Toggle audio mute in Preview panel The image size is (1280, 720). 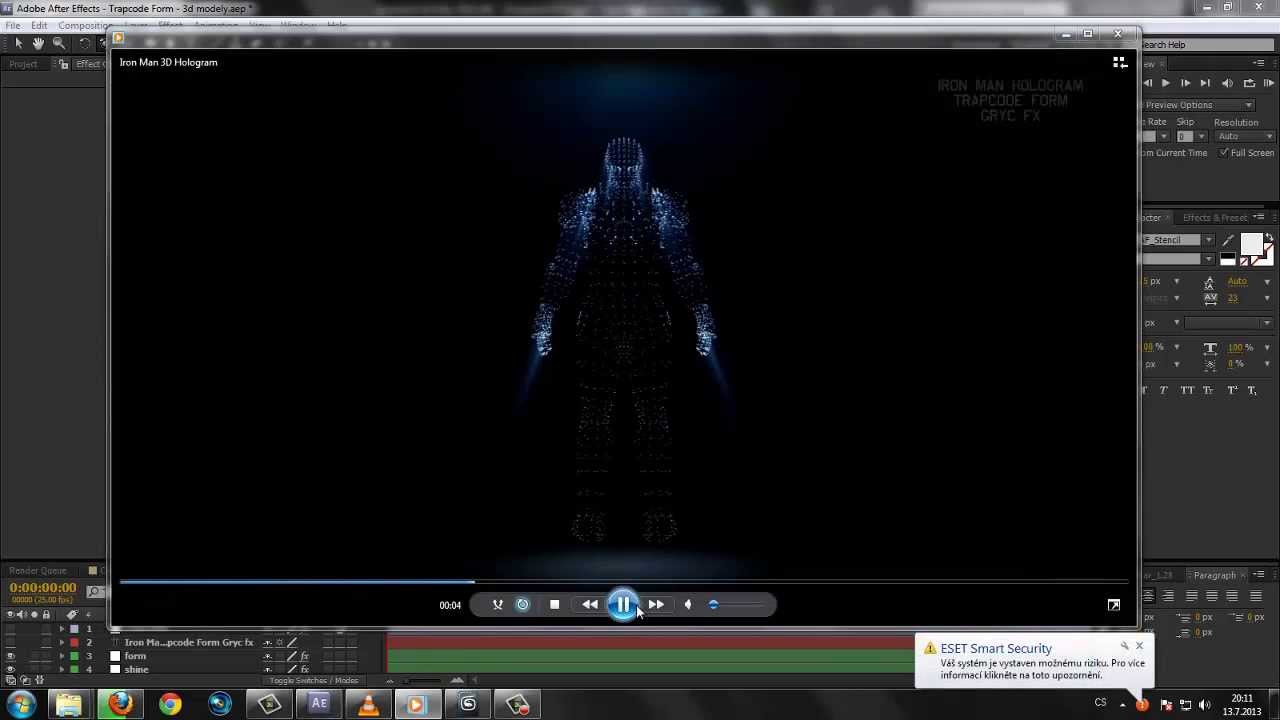pyautogui.click(x=1227, y=84)
